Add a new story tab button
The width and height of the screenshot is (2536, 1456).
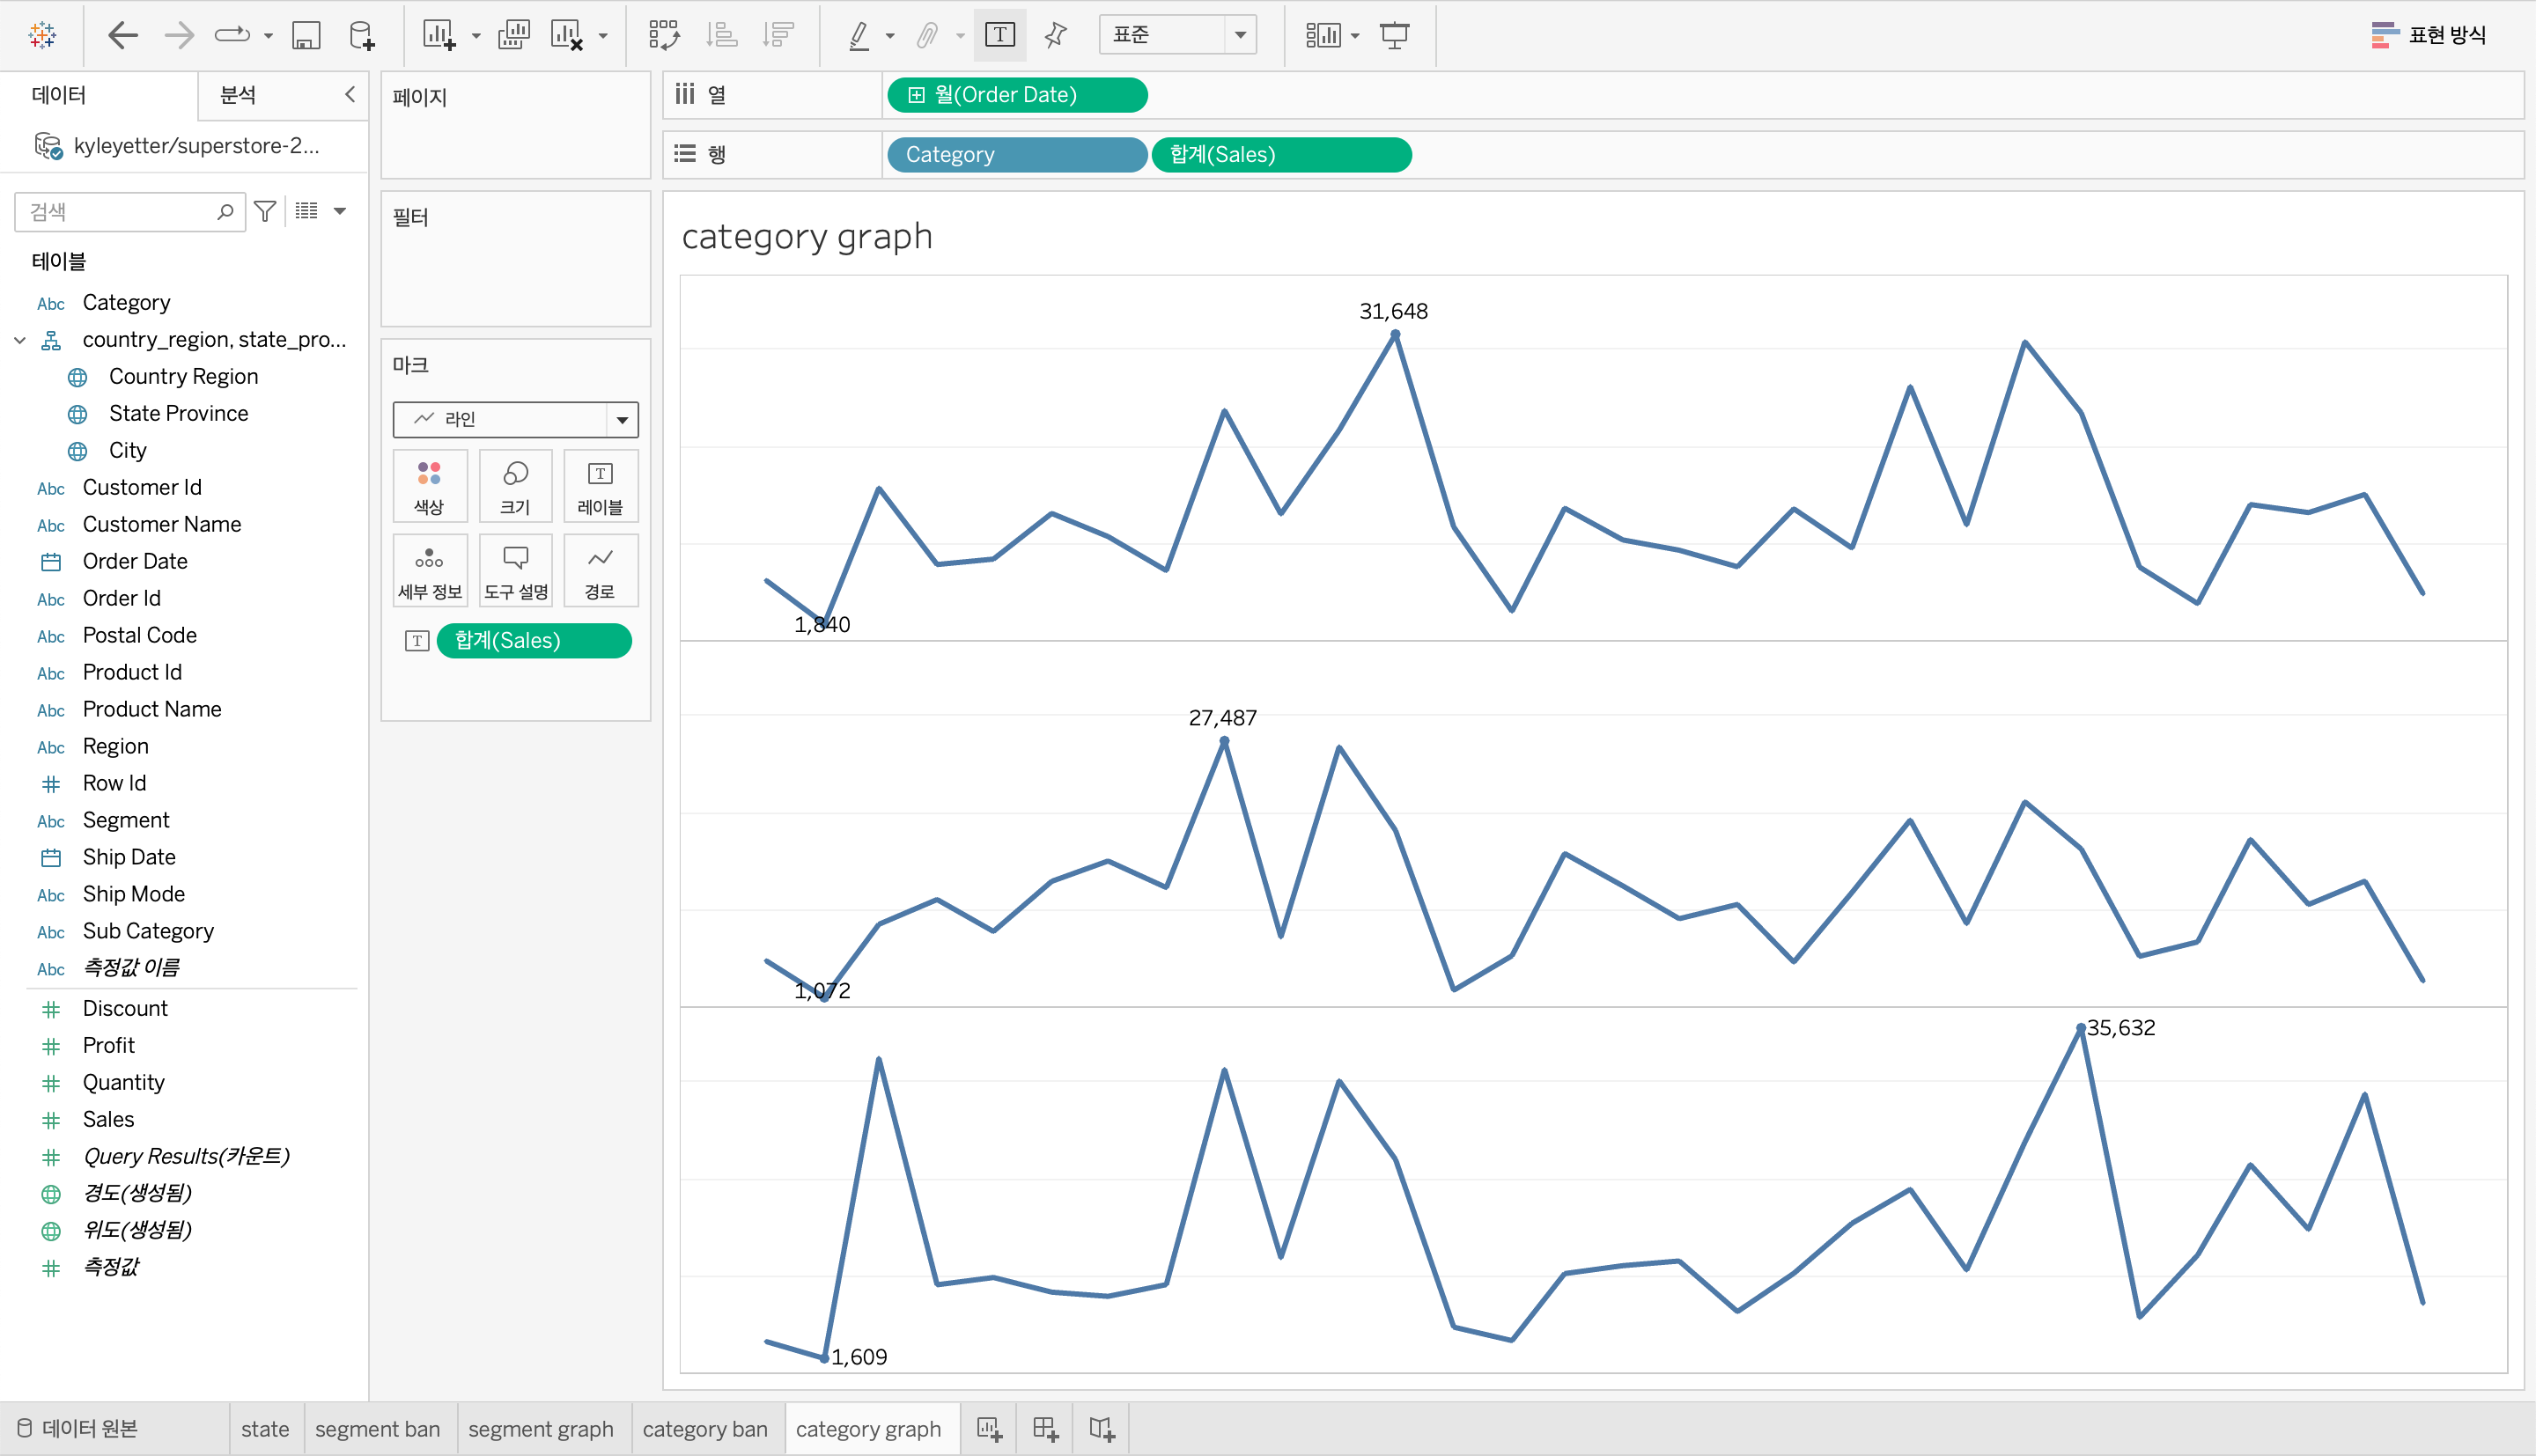point(1102,1428)
